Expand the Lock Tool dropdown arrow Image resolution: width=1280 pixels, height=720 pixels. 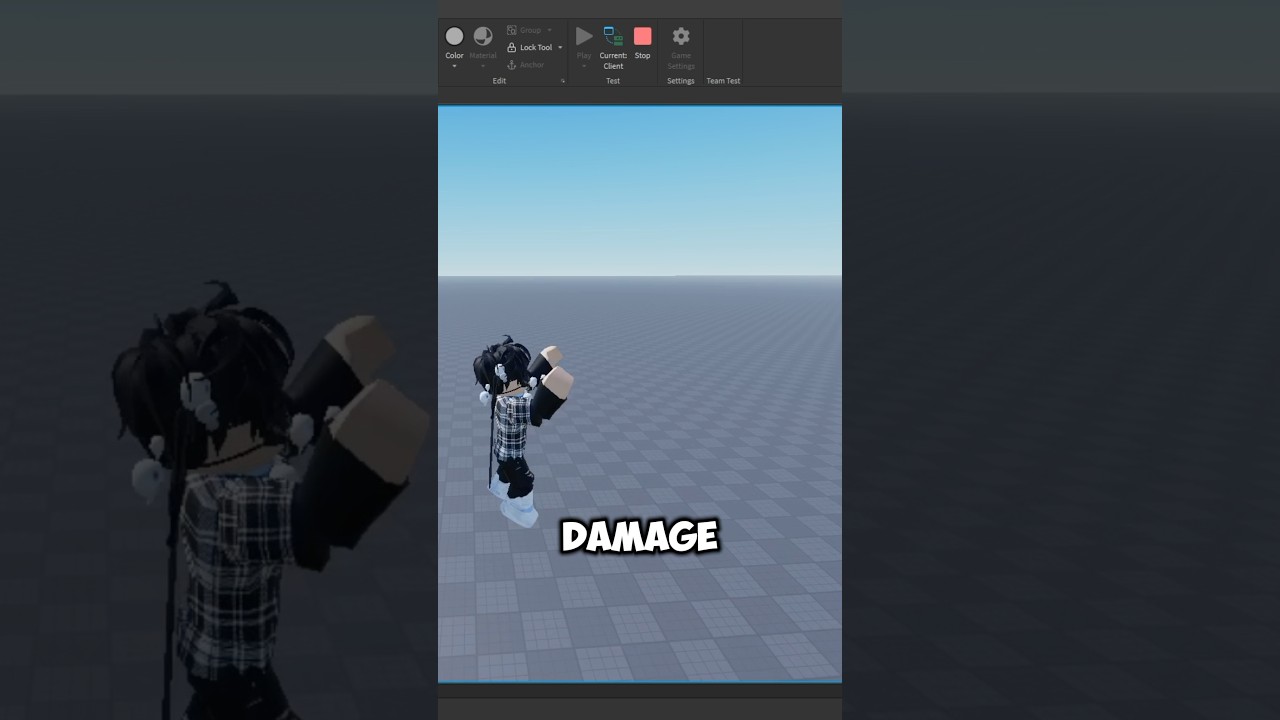560,47
